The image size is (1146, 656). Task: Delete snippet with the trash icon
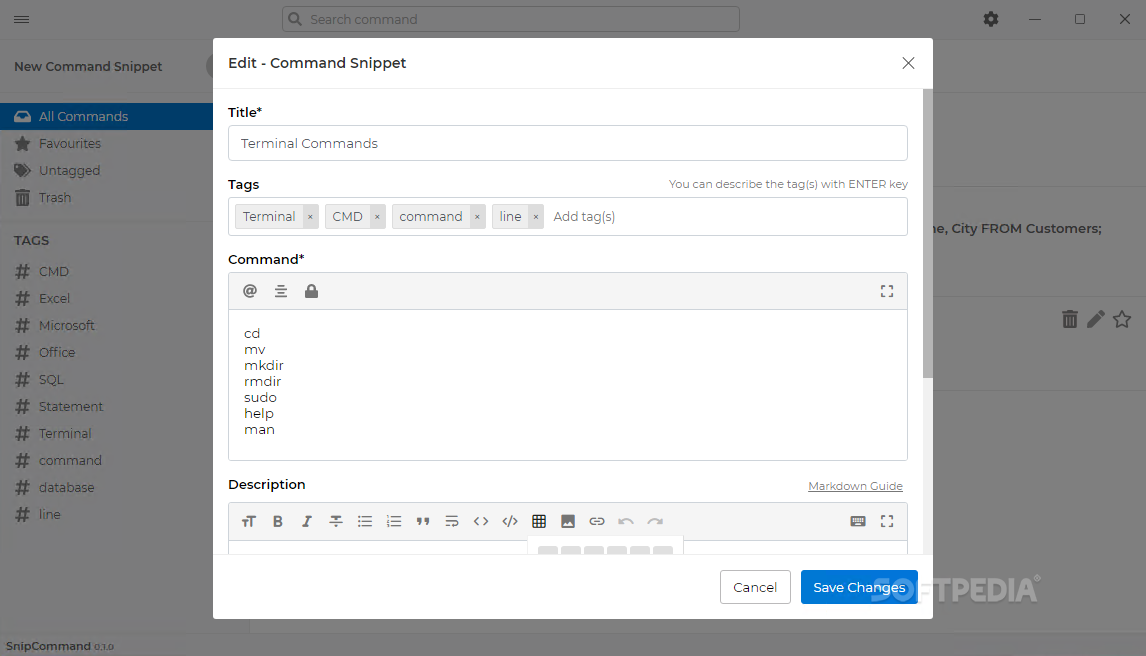point(1069,319)
